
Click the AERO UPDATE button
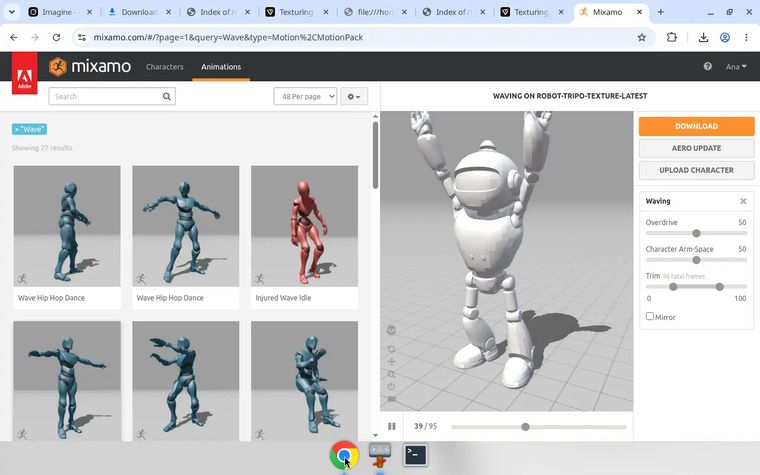click(x=697, y=148)
